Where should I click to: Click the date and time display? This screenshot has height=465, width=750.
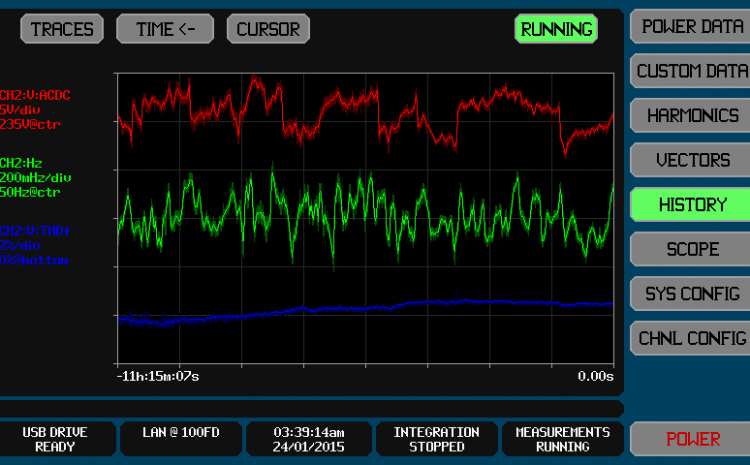308,439
